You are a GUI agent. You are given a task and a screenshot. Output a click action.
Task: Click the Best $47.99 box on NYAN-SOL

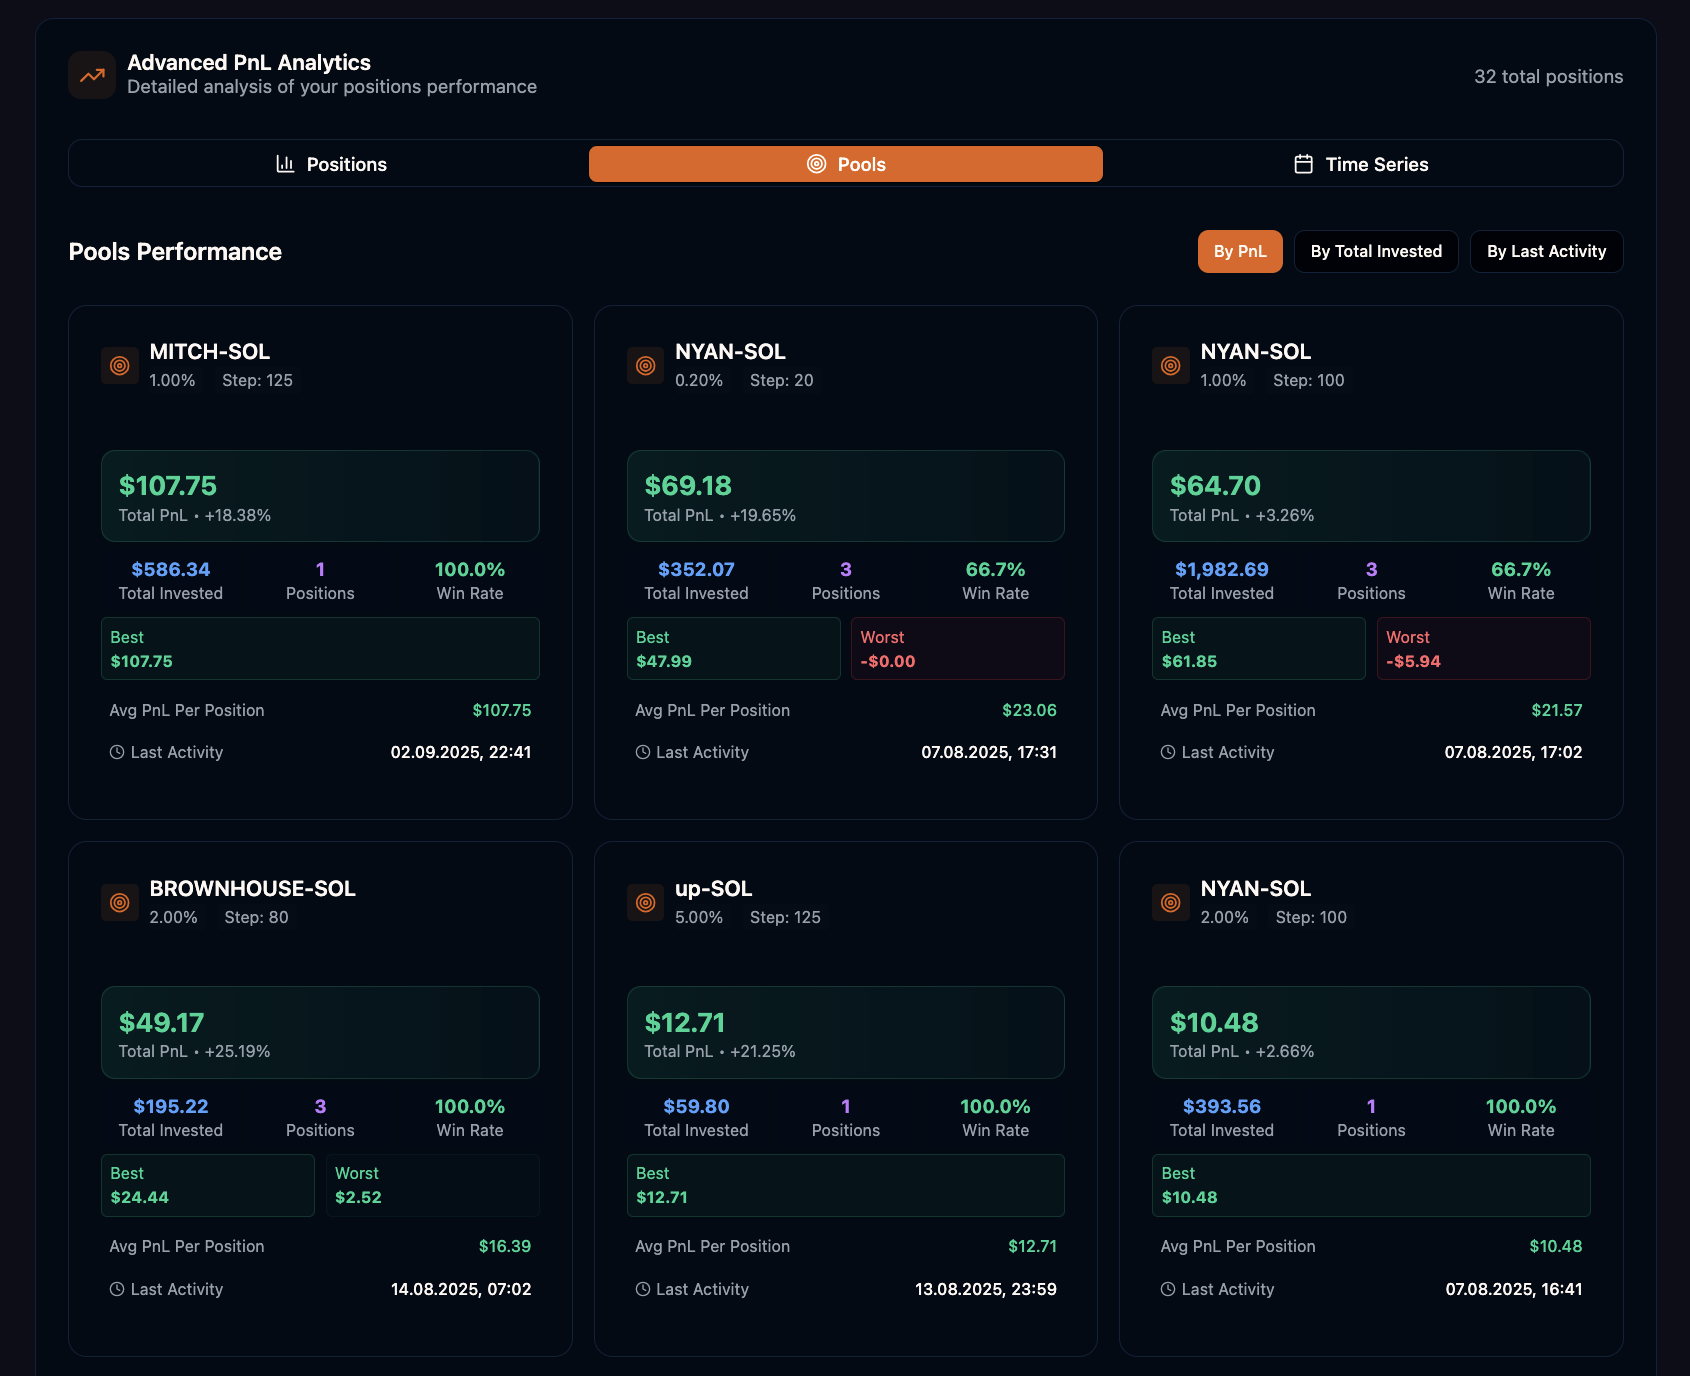733,648
